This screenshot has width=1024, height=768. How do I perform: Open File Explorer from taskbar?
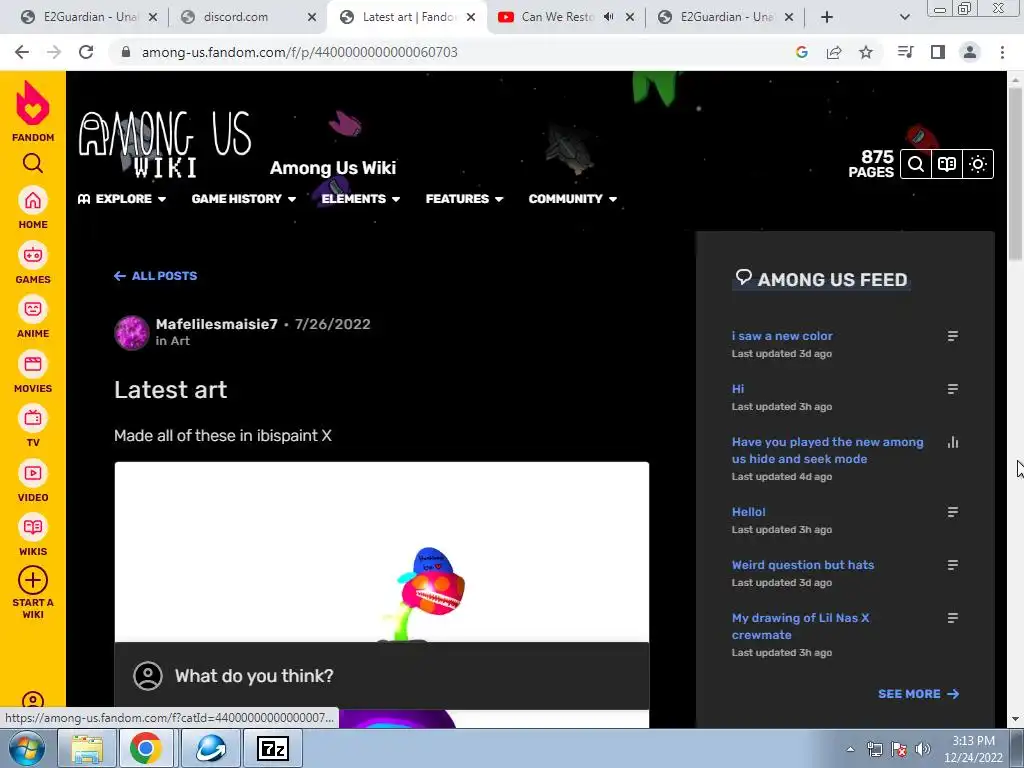coord(87,749)
